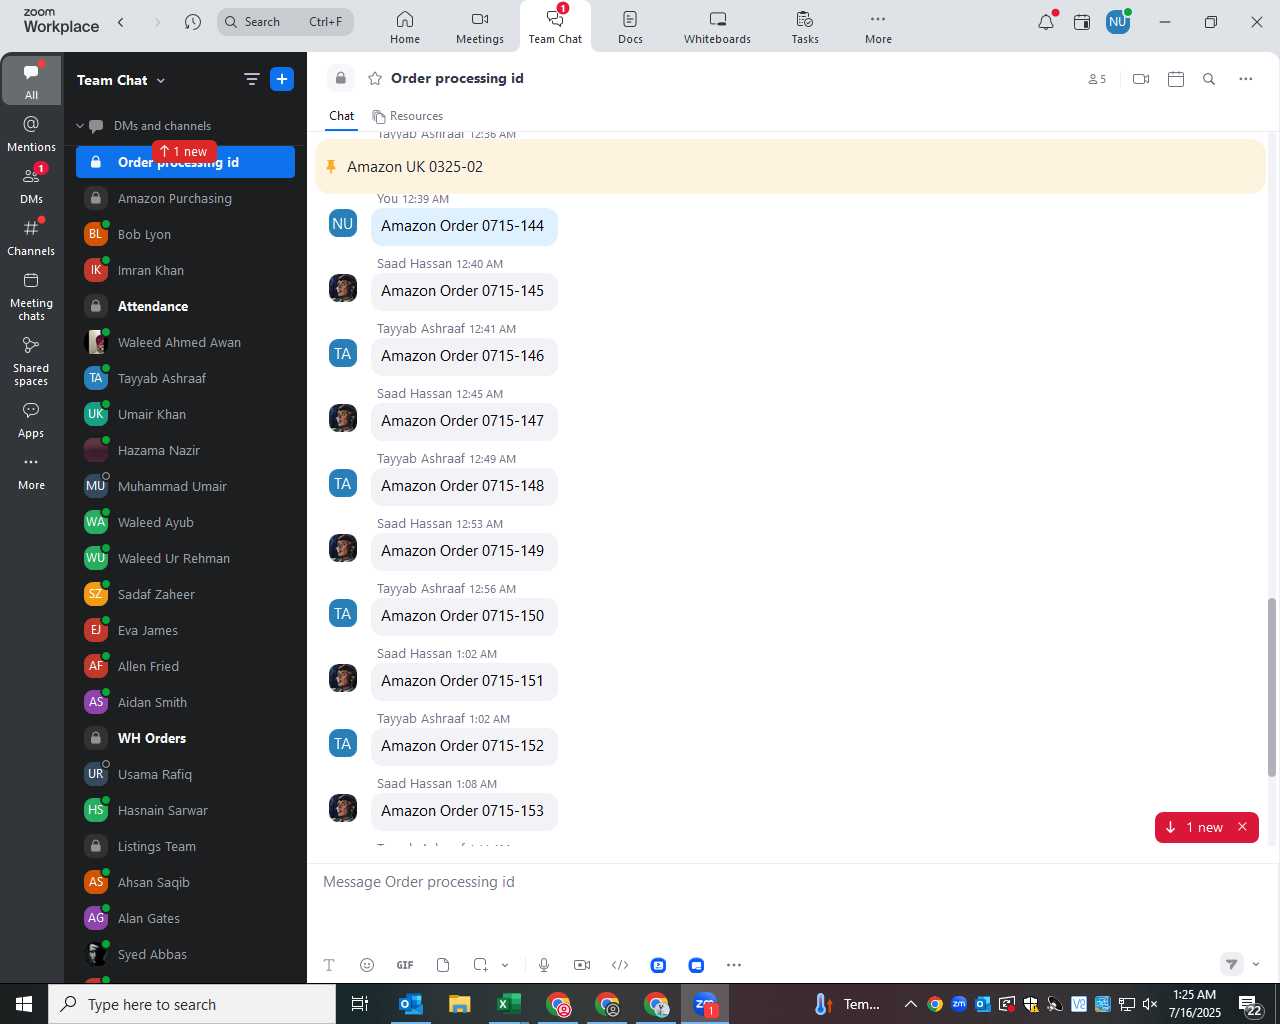Open WH Orders channel
The width and height of the screenshot is (1280, 1024).
pos(185,738)
